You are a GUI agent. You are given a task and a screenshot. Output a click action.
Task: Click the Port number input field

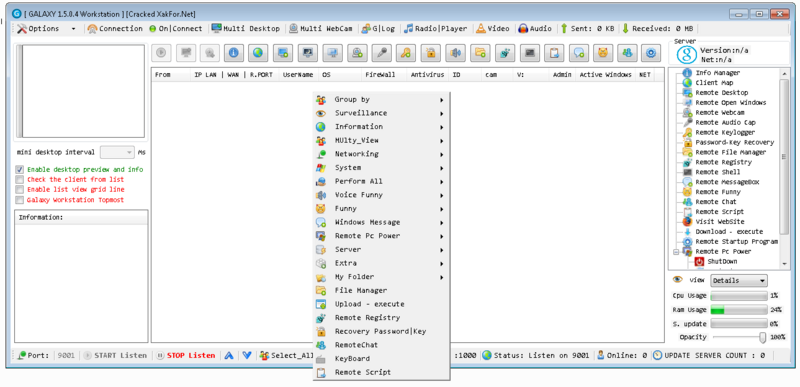[65, 355]
